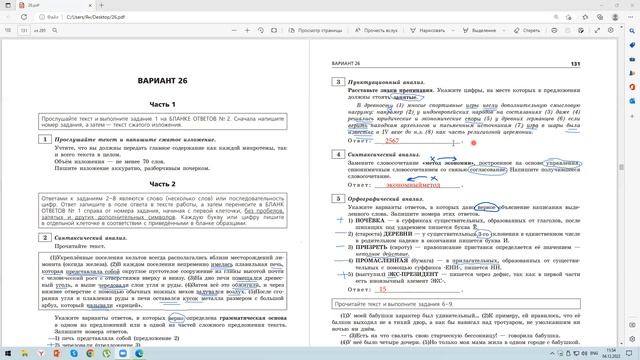640x360 pixels.
Task: Activate the 'Выделение' highlight tool
Action: (x=479, y=30)
